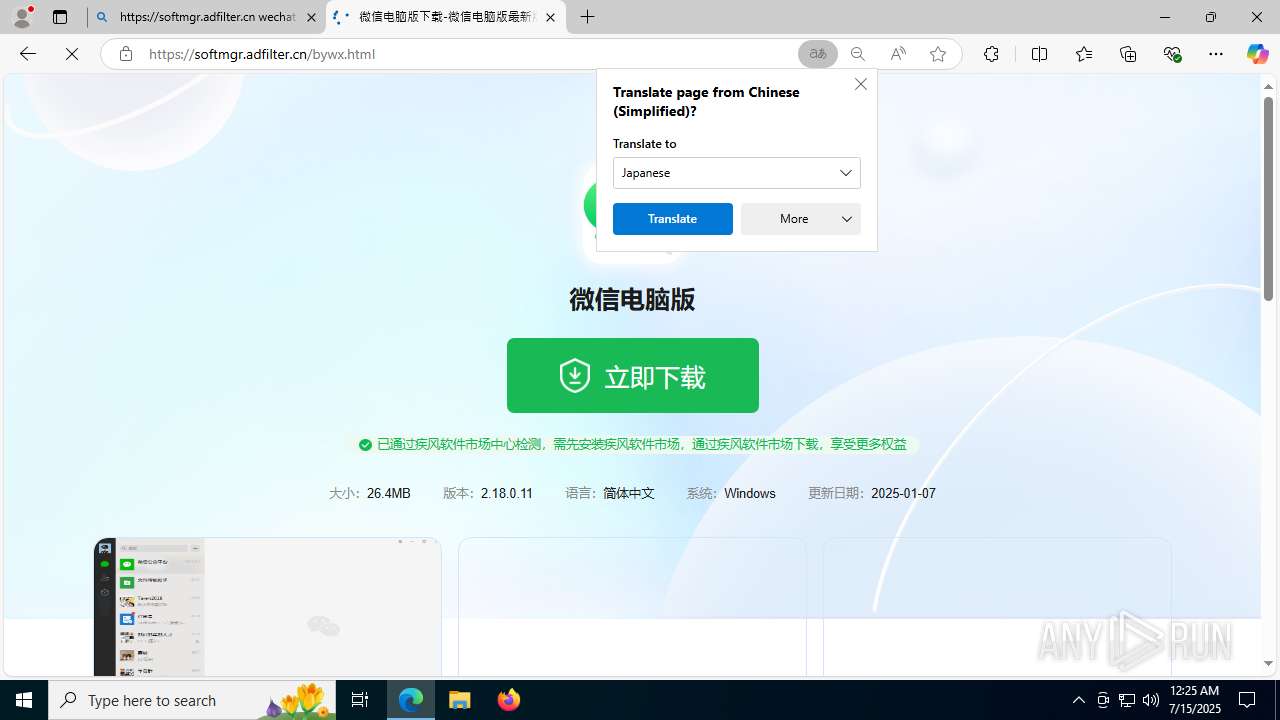Start Read aloud from address bar
The width and height of the screenshot is (1280, 720).
898,54
